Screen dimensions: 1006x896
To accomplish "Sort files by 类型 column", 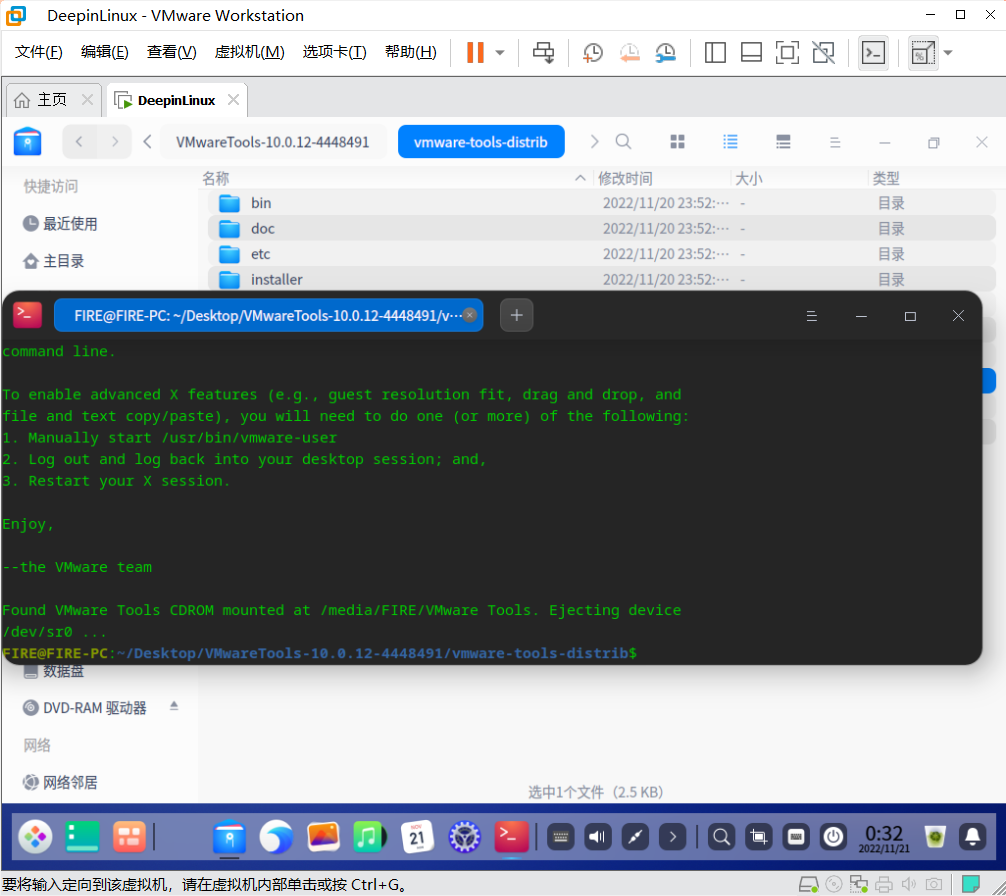I will click(x=886, y=178).
